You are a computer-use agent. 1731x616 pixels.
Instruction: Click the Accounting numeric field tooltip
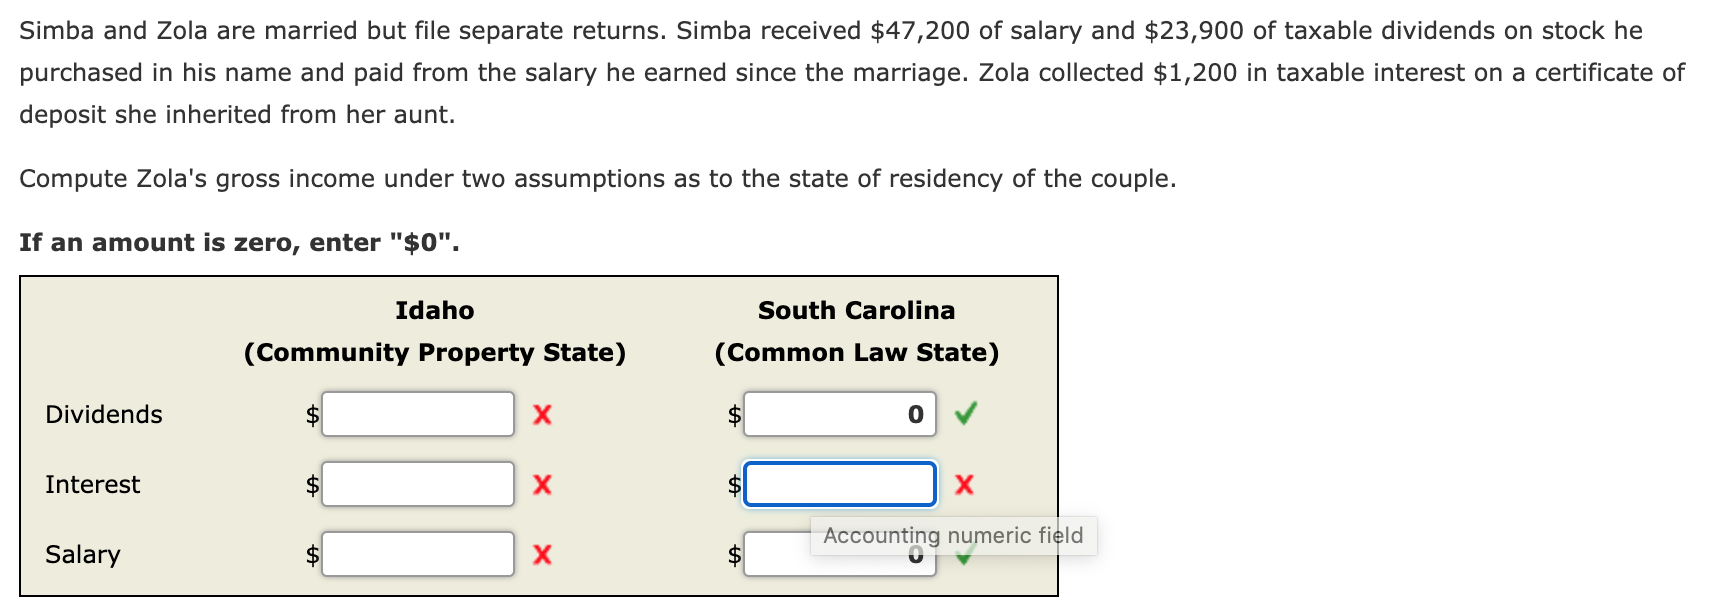[953, 536]
